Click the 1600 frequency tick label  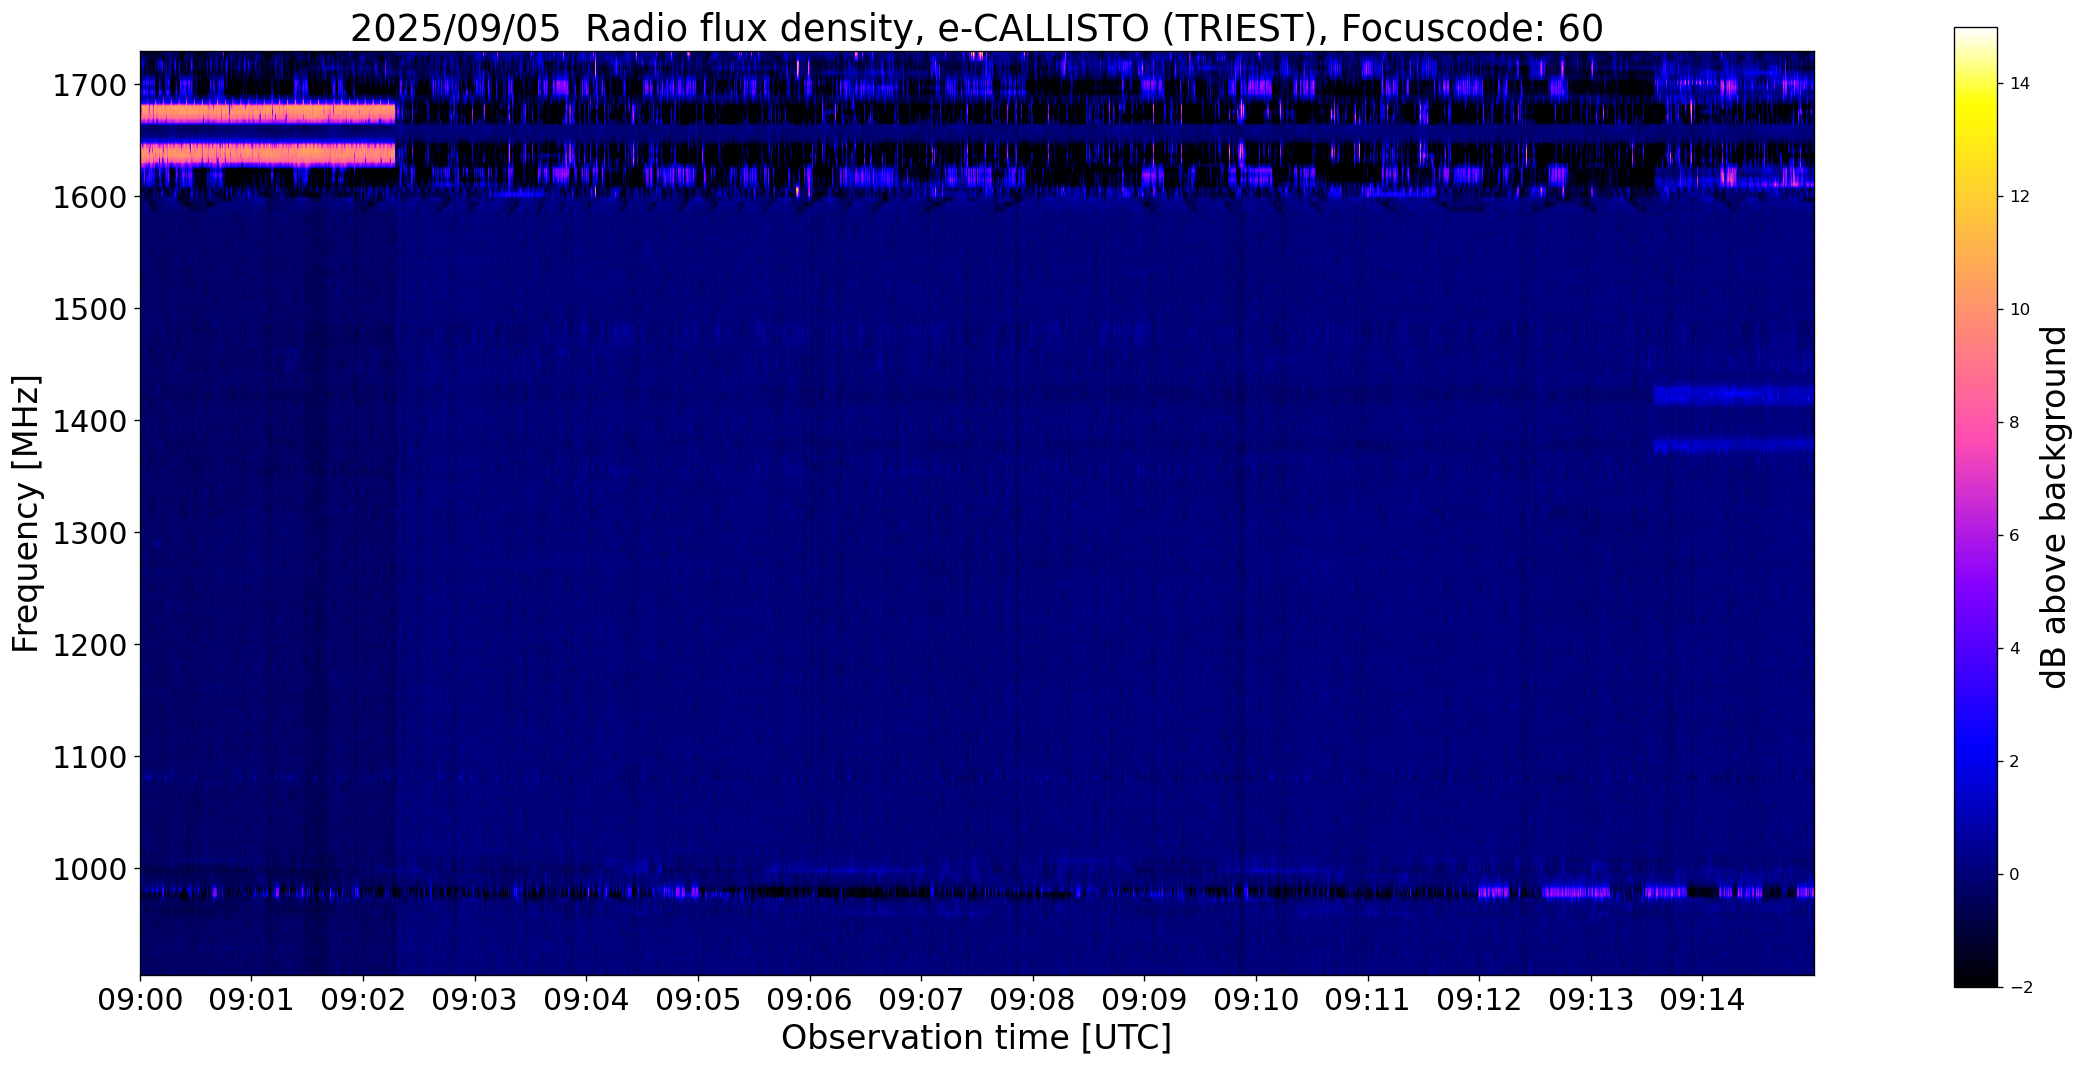click(x=90, y=197)
